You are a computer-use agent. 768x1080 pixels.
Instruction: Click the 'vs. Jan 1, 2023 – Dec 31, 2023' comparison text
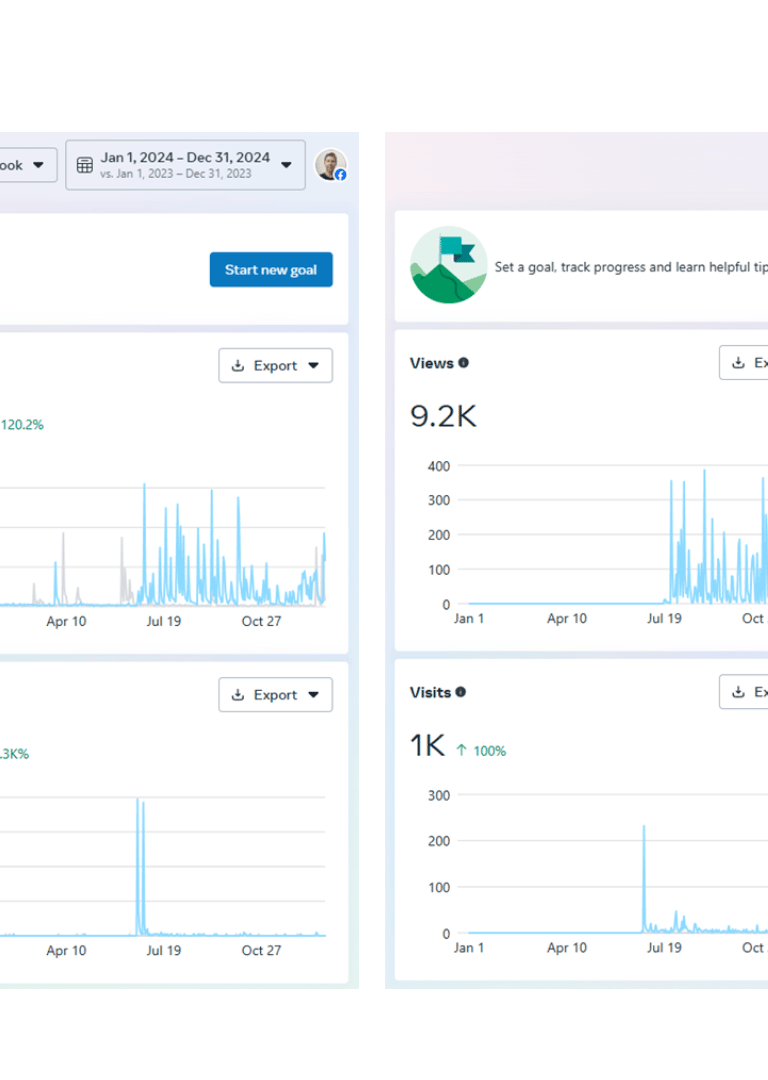point(176,174)
